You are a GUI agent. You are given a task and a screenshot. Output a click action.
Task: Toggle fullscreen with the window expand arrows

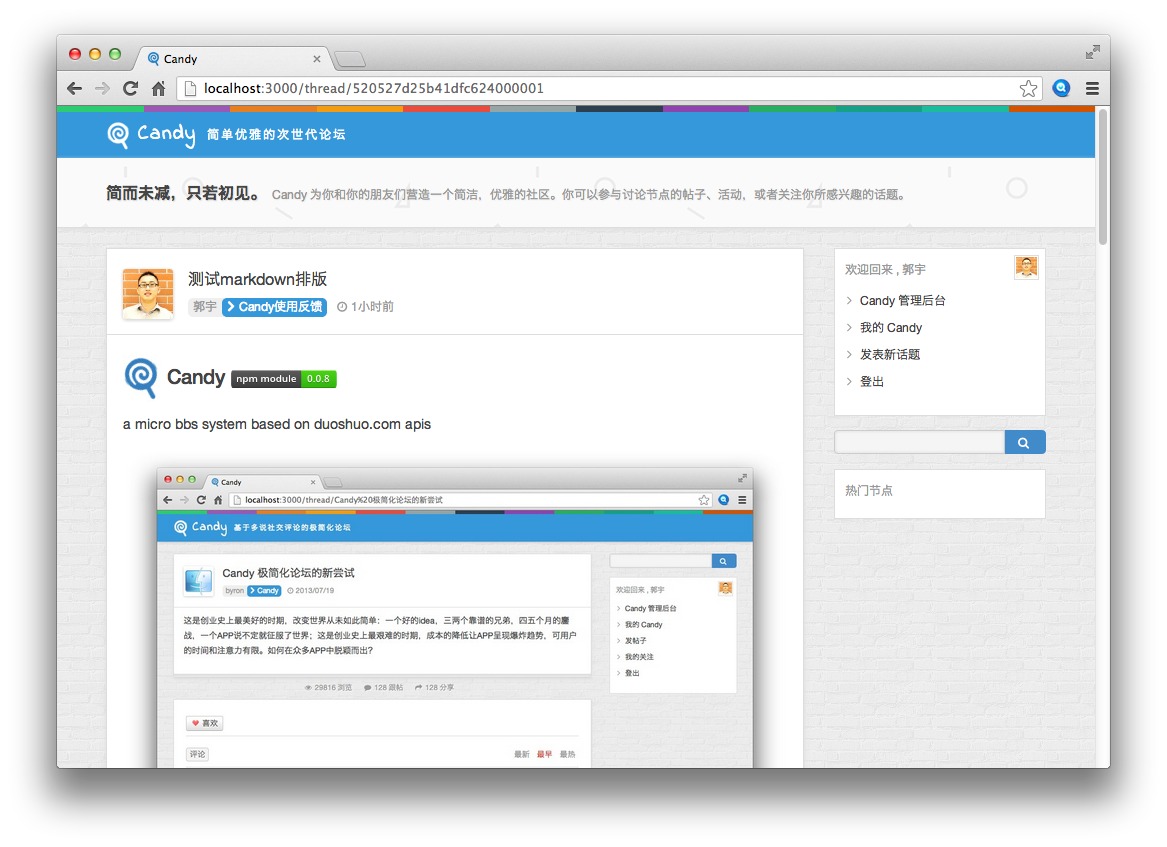(1093, 52)
